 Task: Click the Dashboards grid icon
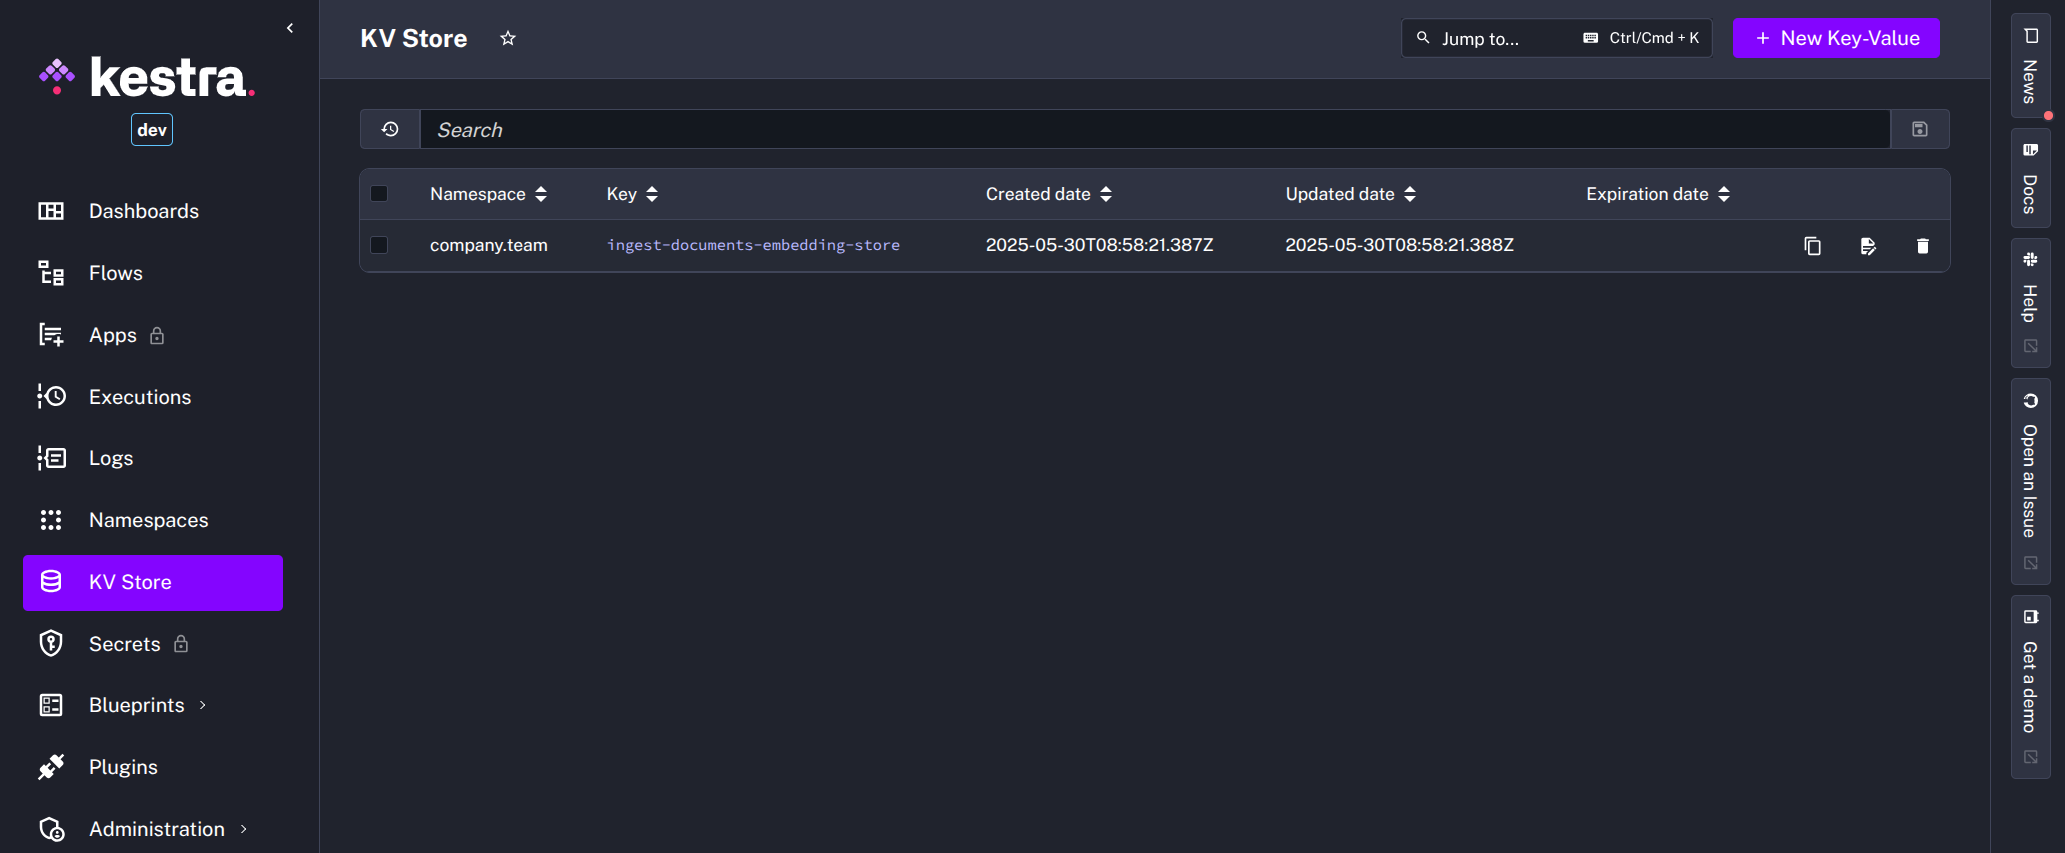[x=51, y=211]
